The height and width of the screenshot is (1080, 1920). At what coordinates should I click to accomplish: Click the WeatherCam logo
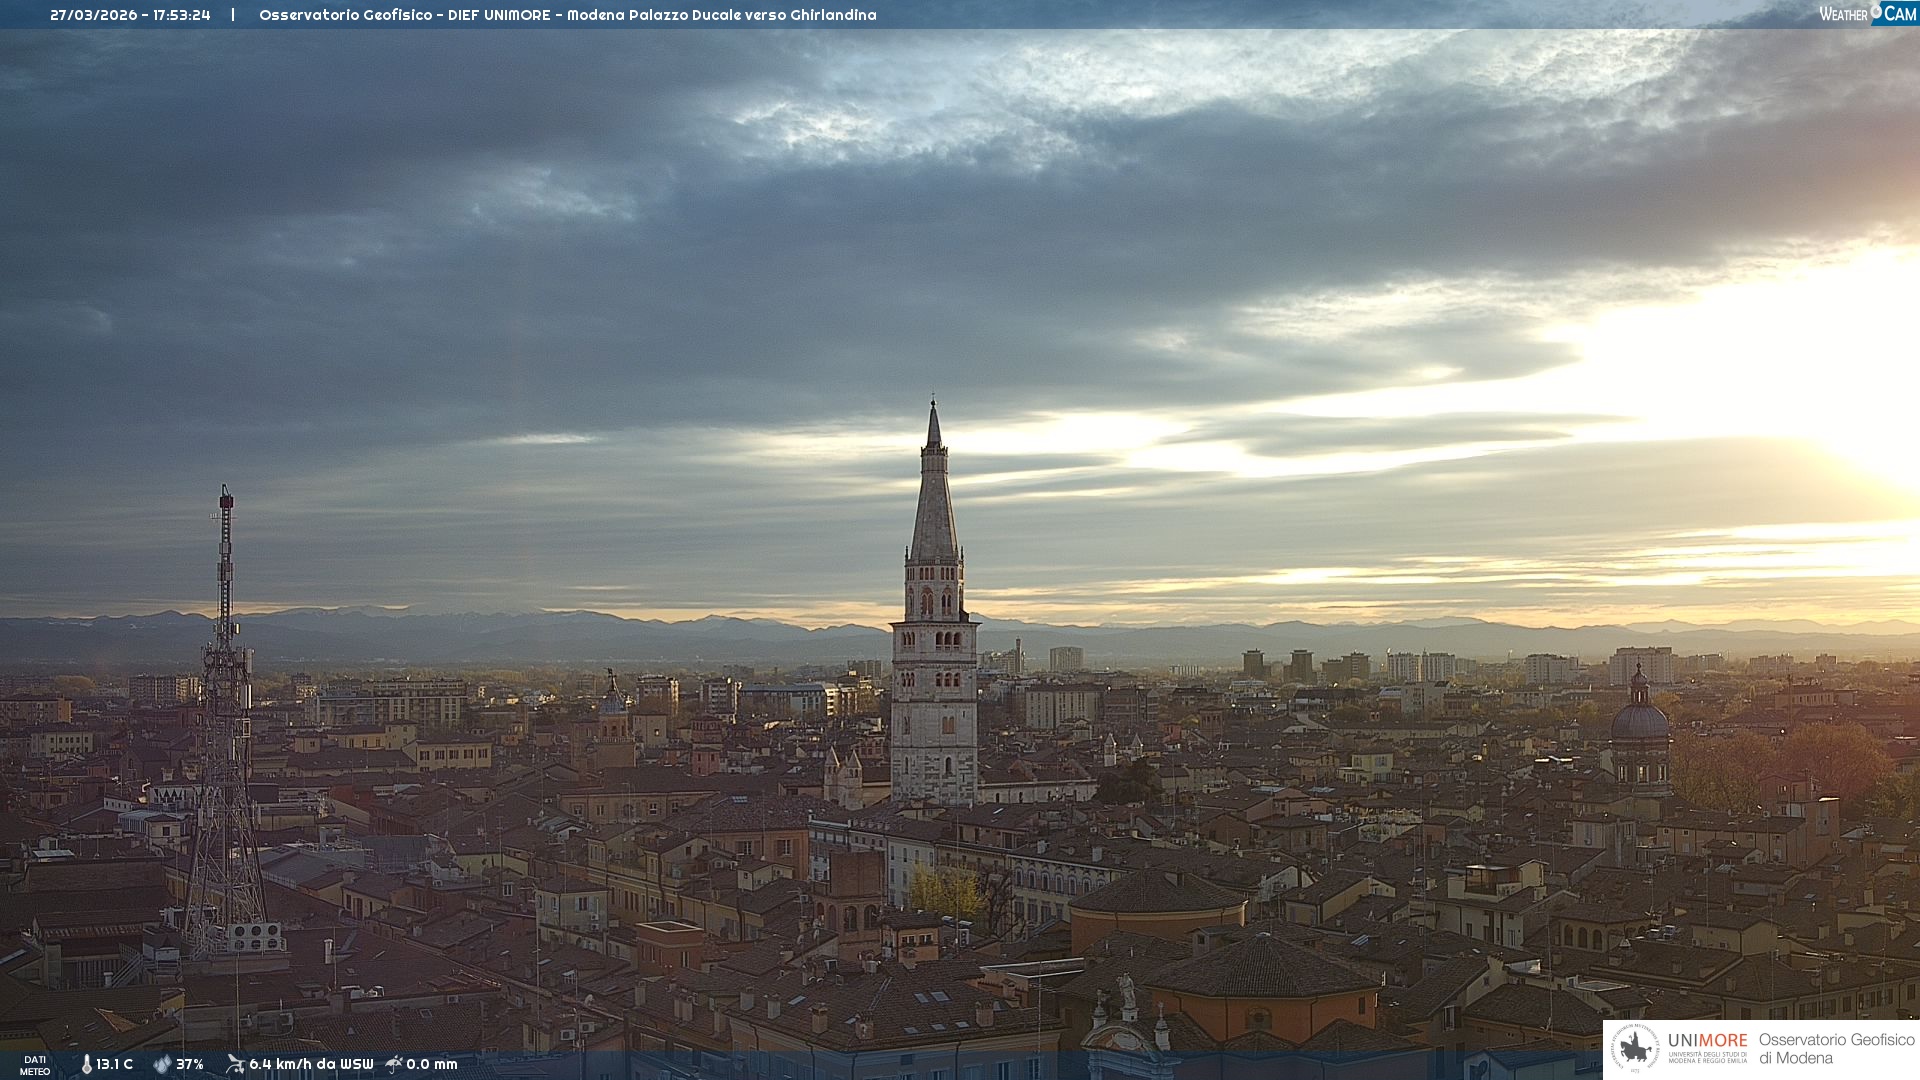(1867, 14)
